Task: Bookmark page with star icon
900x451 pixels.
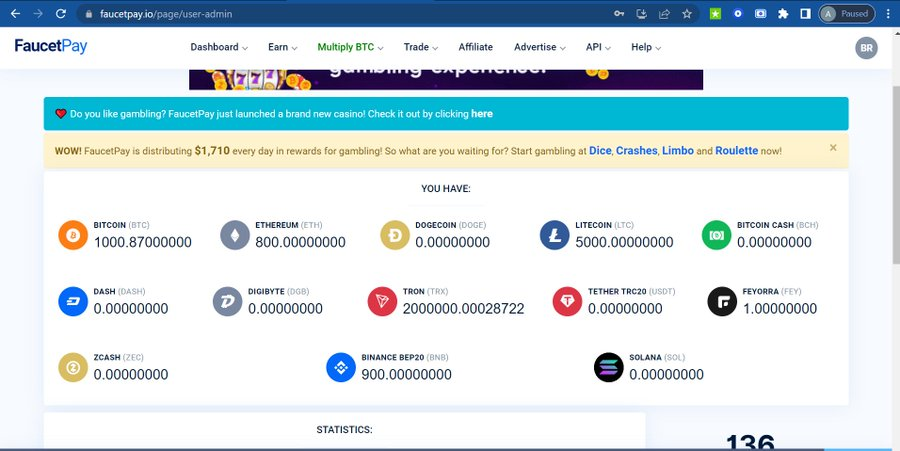Action: 687,14
